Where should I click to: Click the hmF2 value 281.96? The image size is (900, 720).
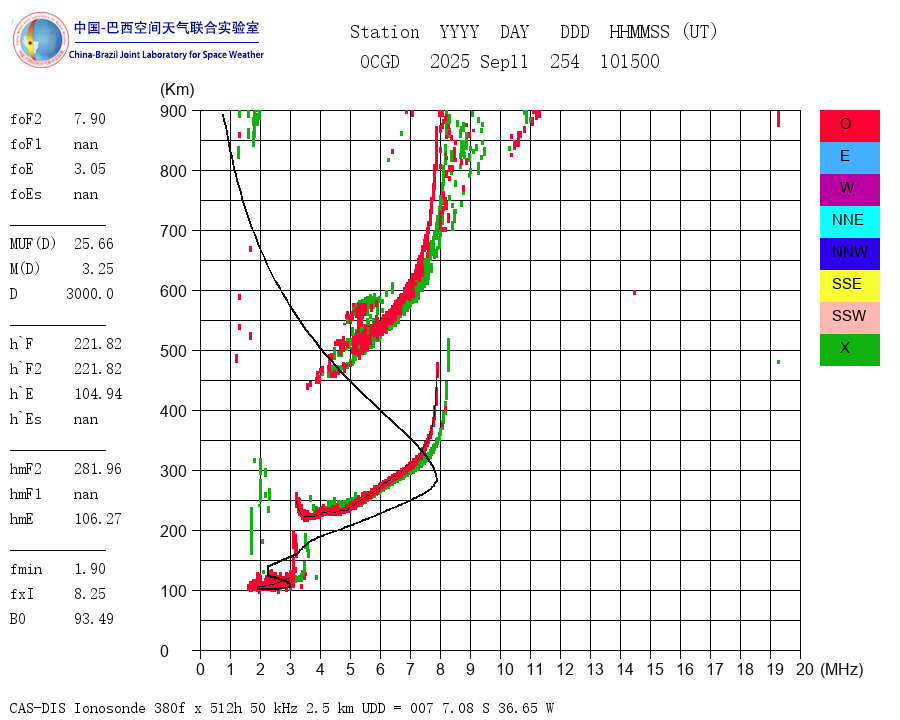pyautogui.click(x=98, y=469)
